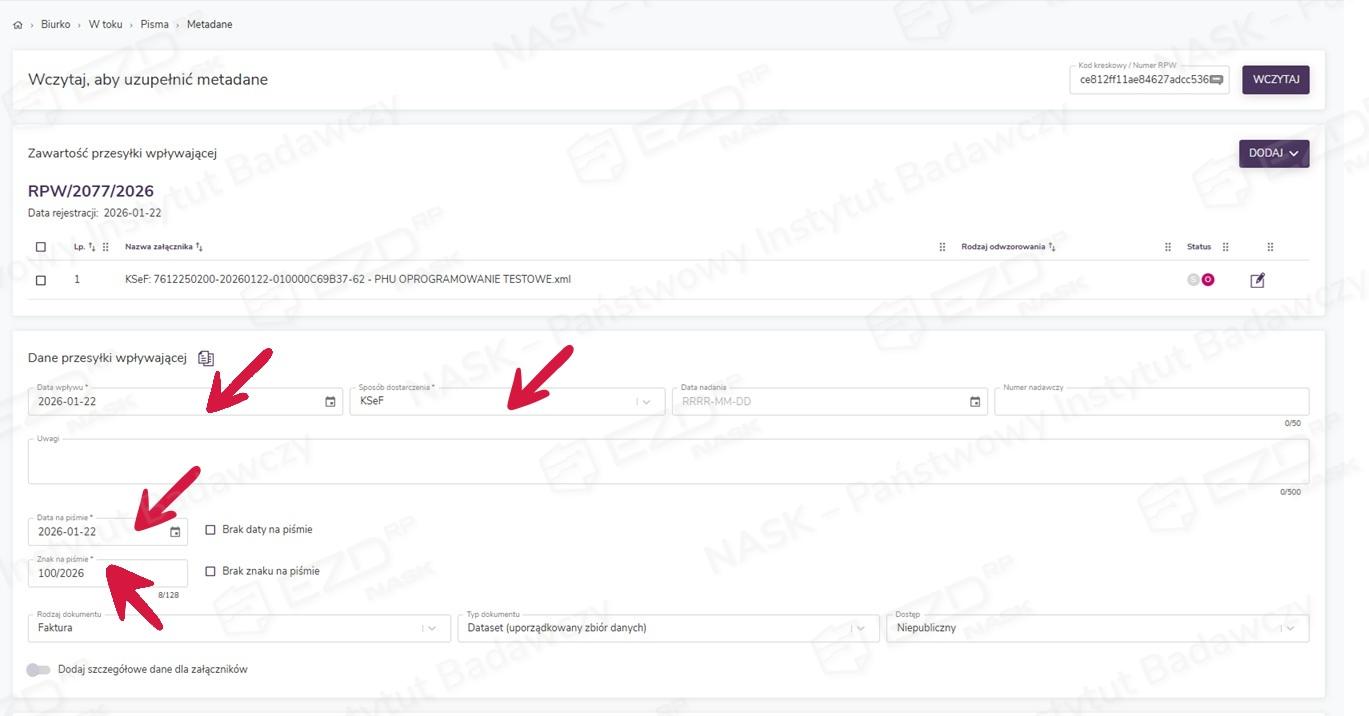Open calendar picker for Data wpływu
This screenshot has height=716, width=1369.
point(330,402)
